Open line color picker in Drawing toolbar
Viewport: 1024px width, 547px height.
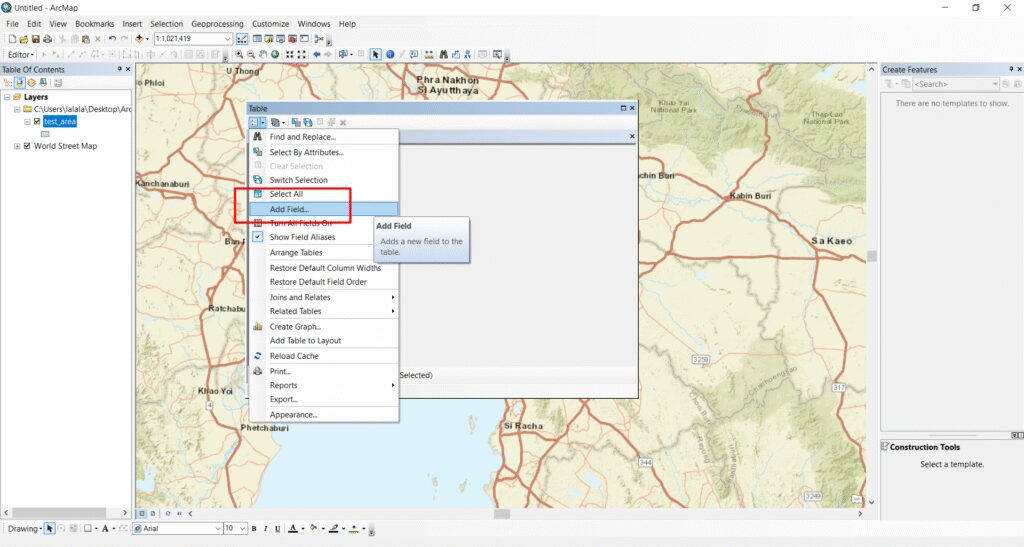pos(336,529)
